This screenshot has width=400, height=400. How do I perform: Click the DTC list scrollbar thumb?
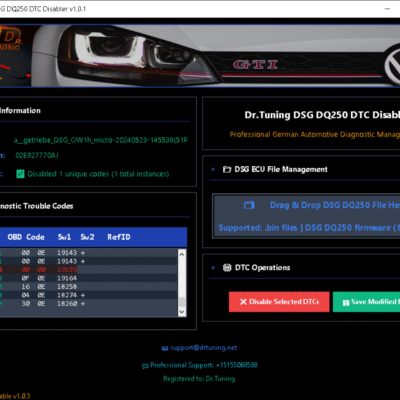[x=182, y=301]
